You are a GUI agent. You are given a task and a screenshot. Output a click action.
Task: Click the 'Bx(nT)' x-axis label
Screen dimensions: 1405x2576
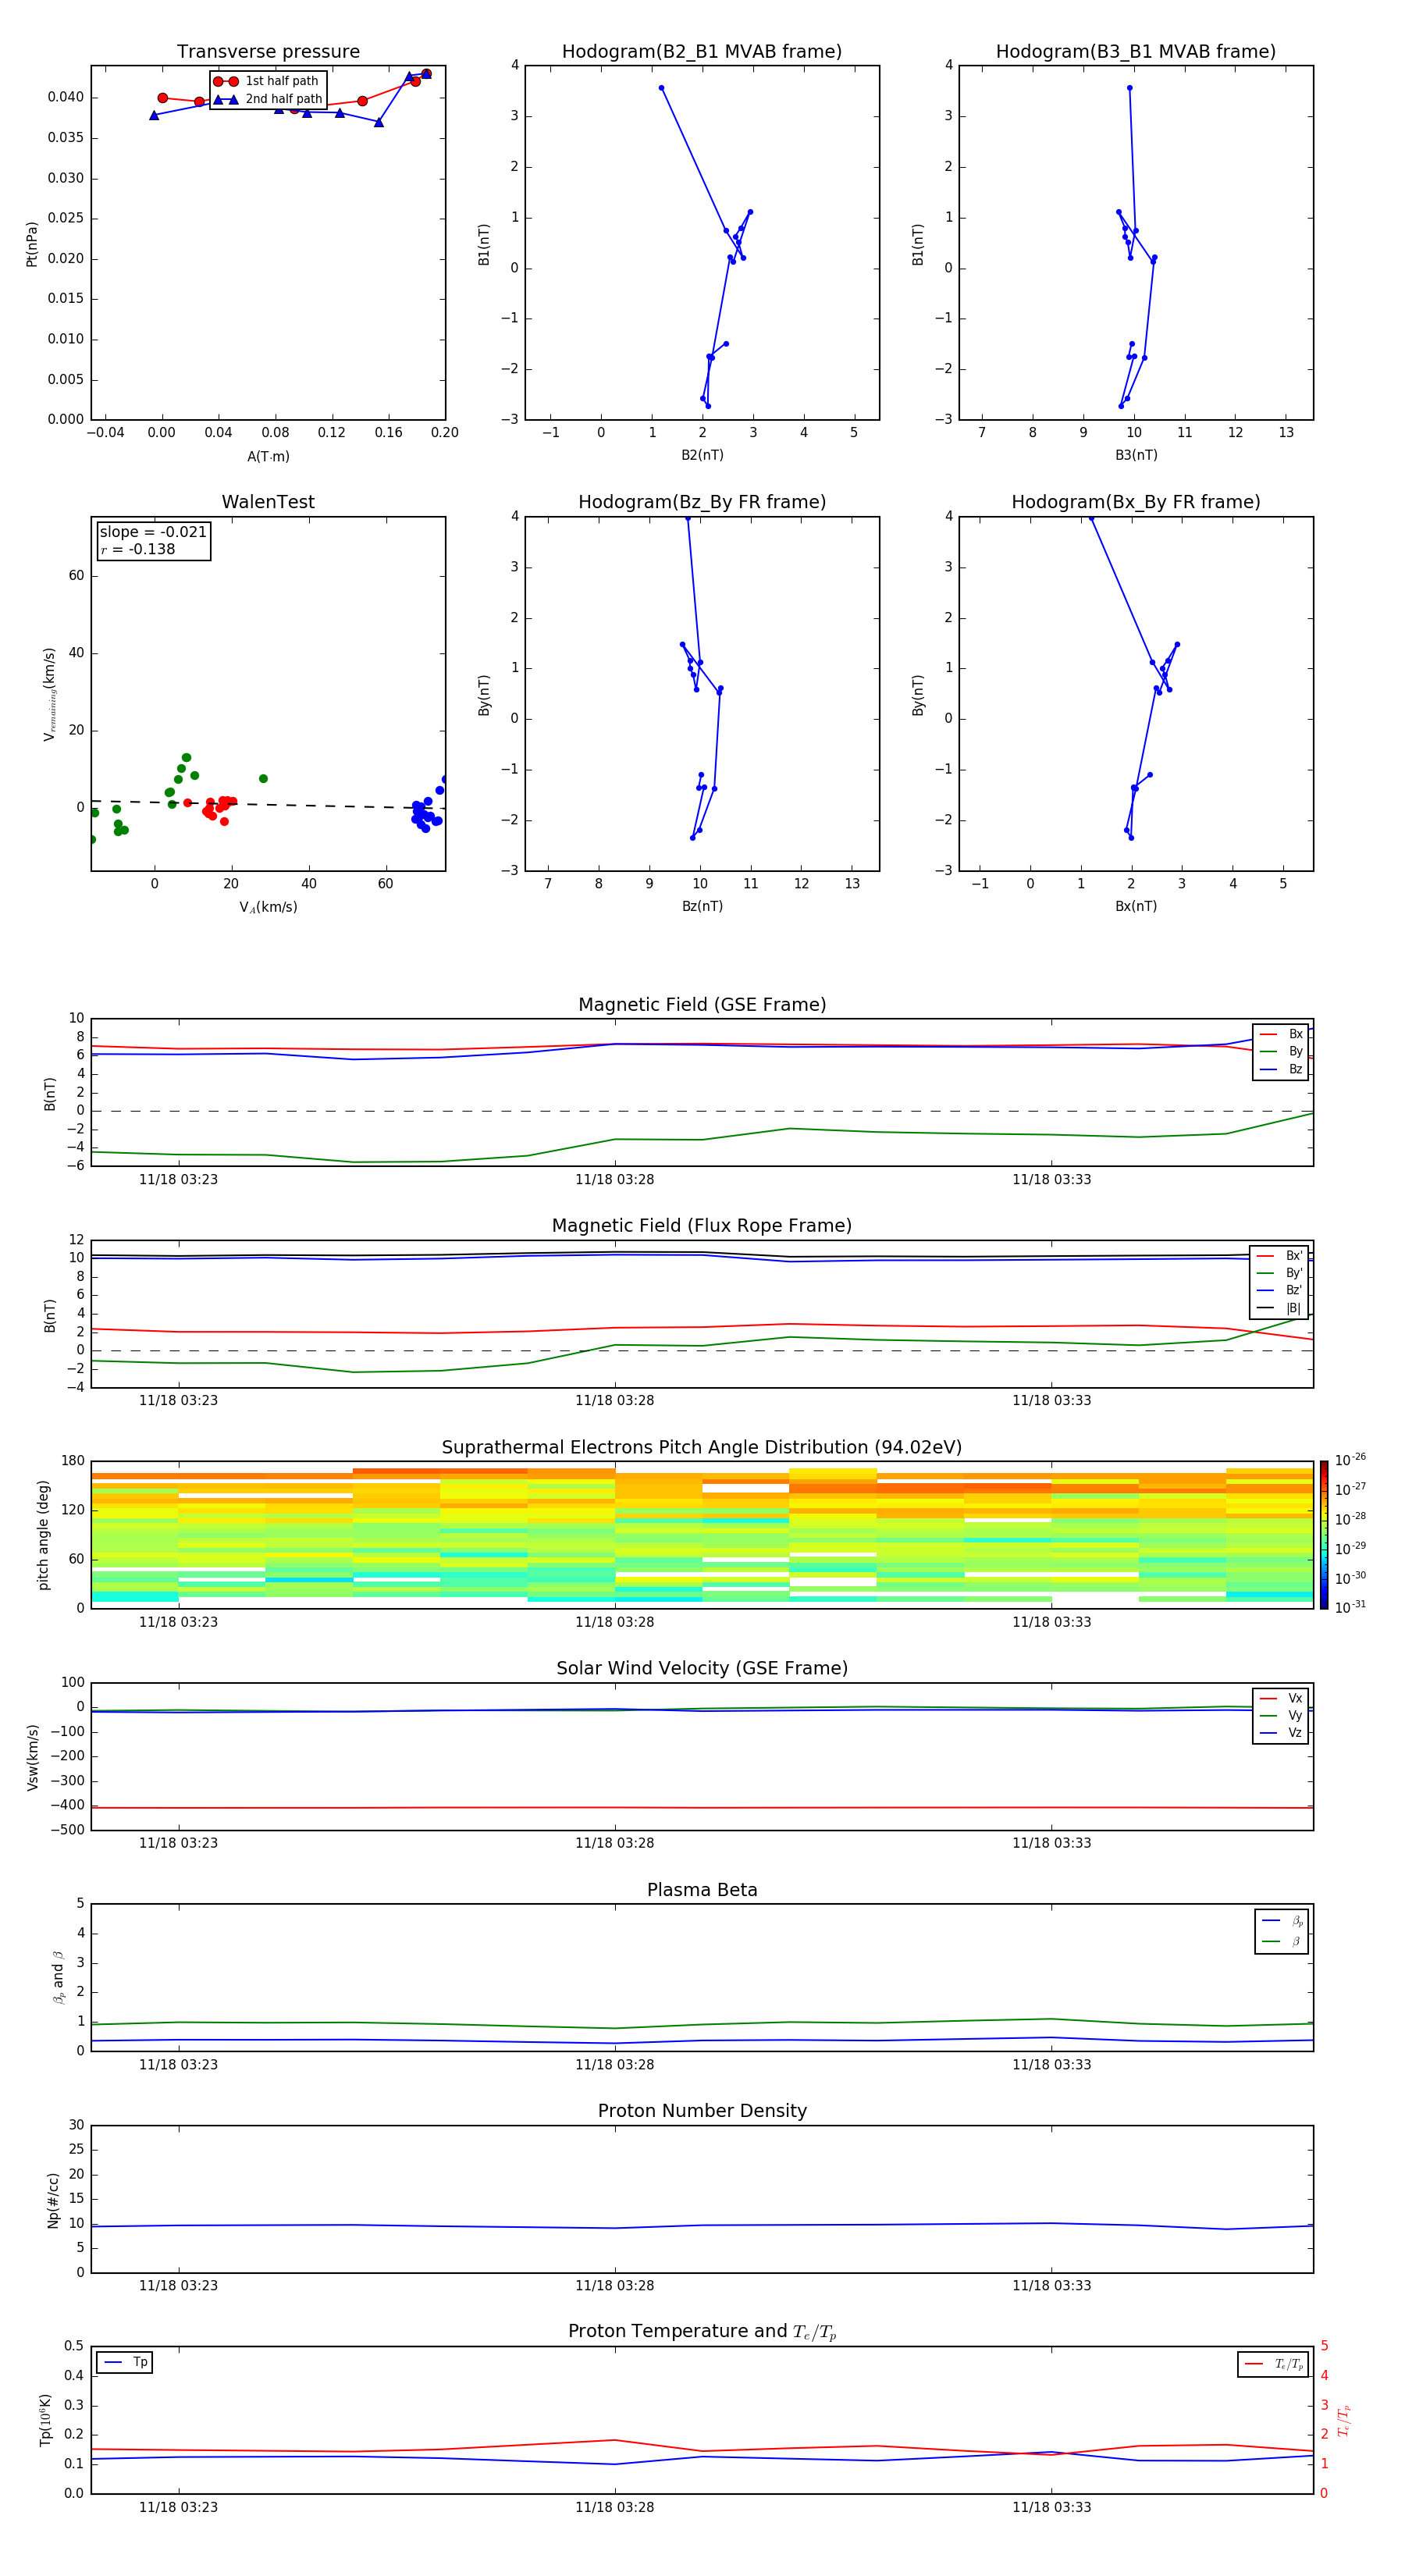1136,906
